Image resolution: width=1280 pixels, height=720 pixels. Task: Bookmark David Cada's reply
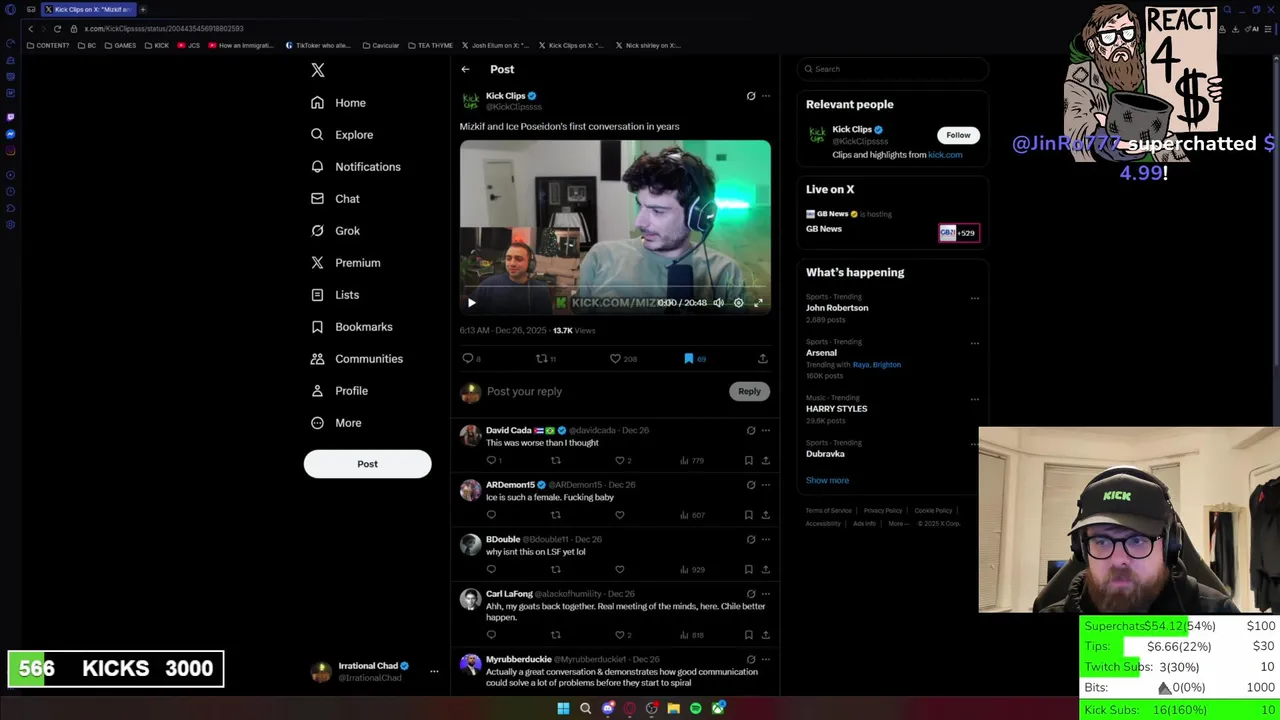tap(748, 461)
